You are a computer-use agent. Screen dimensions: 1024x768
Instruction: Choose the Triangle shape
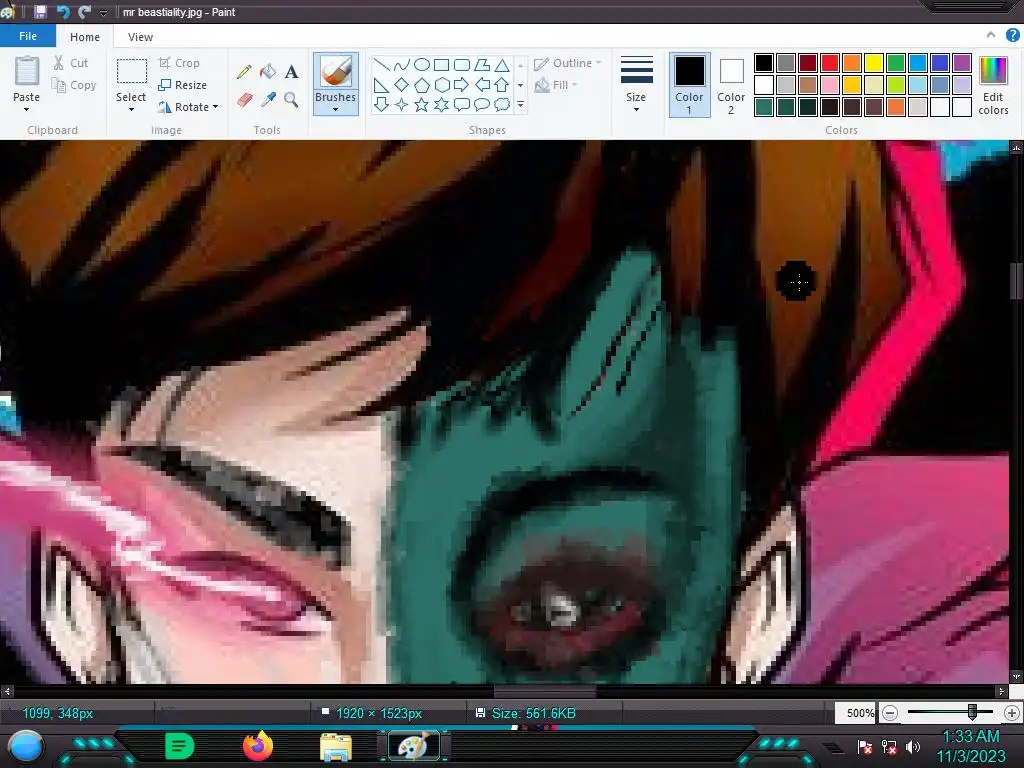point(502,65)
